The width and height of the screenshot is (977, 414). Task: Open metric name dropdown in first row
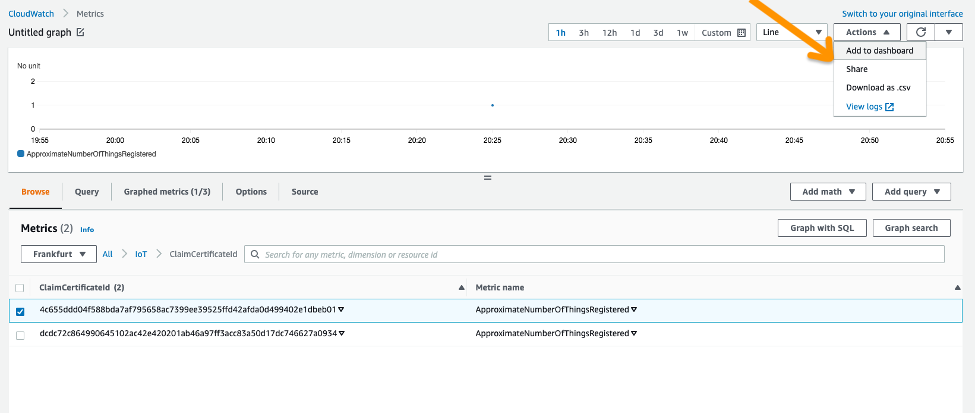pyautogui.click(x=634, y=309)
